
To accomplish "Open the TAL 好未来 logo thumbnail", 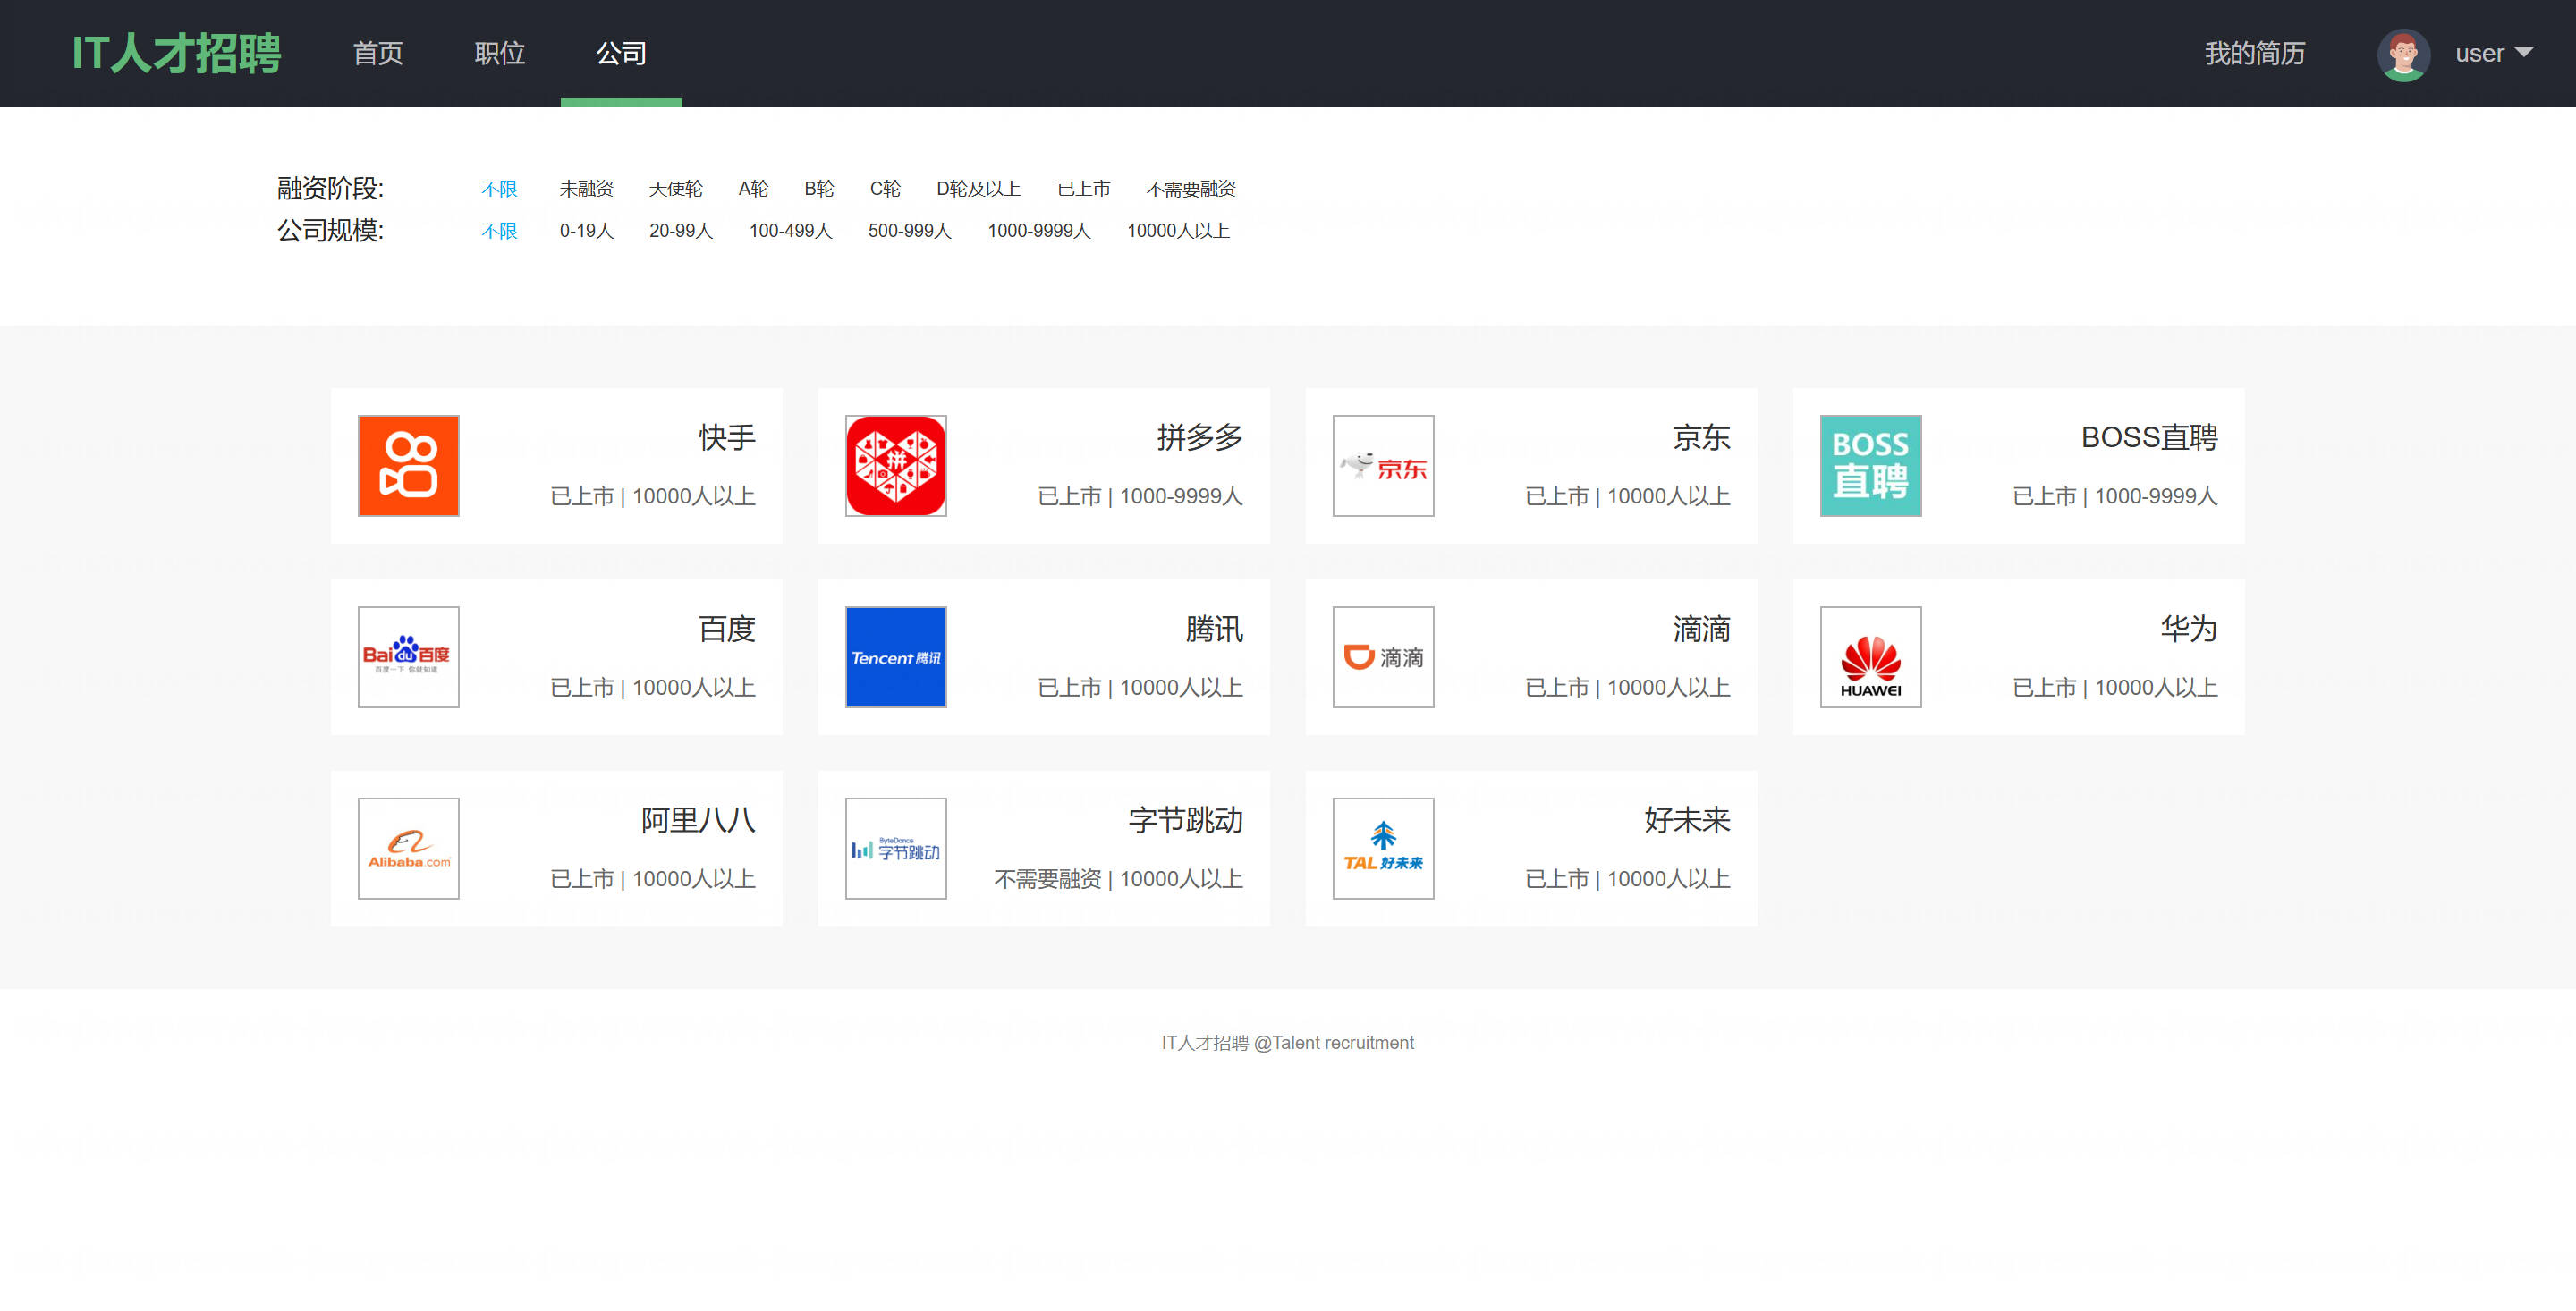I will (1383, 848).
